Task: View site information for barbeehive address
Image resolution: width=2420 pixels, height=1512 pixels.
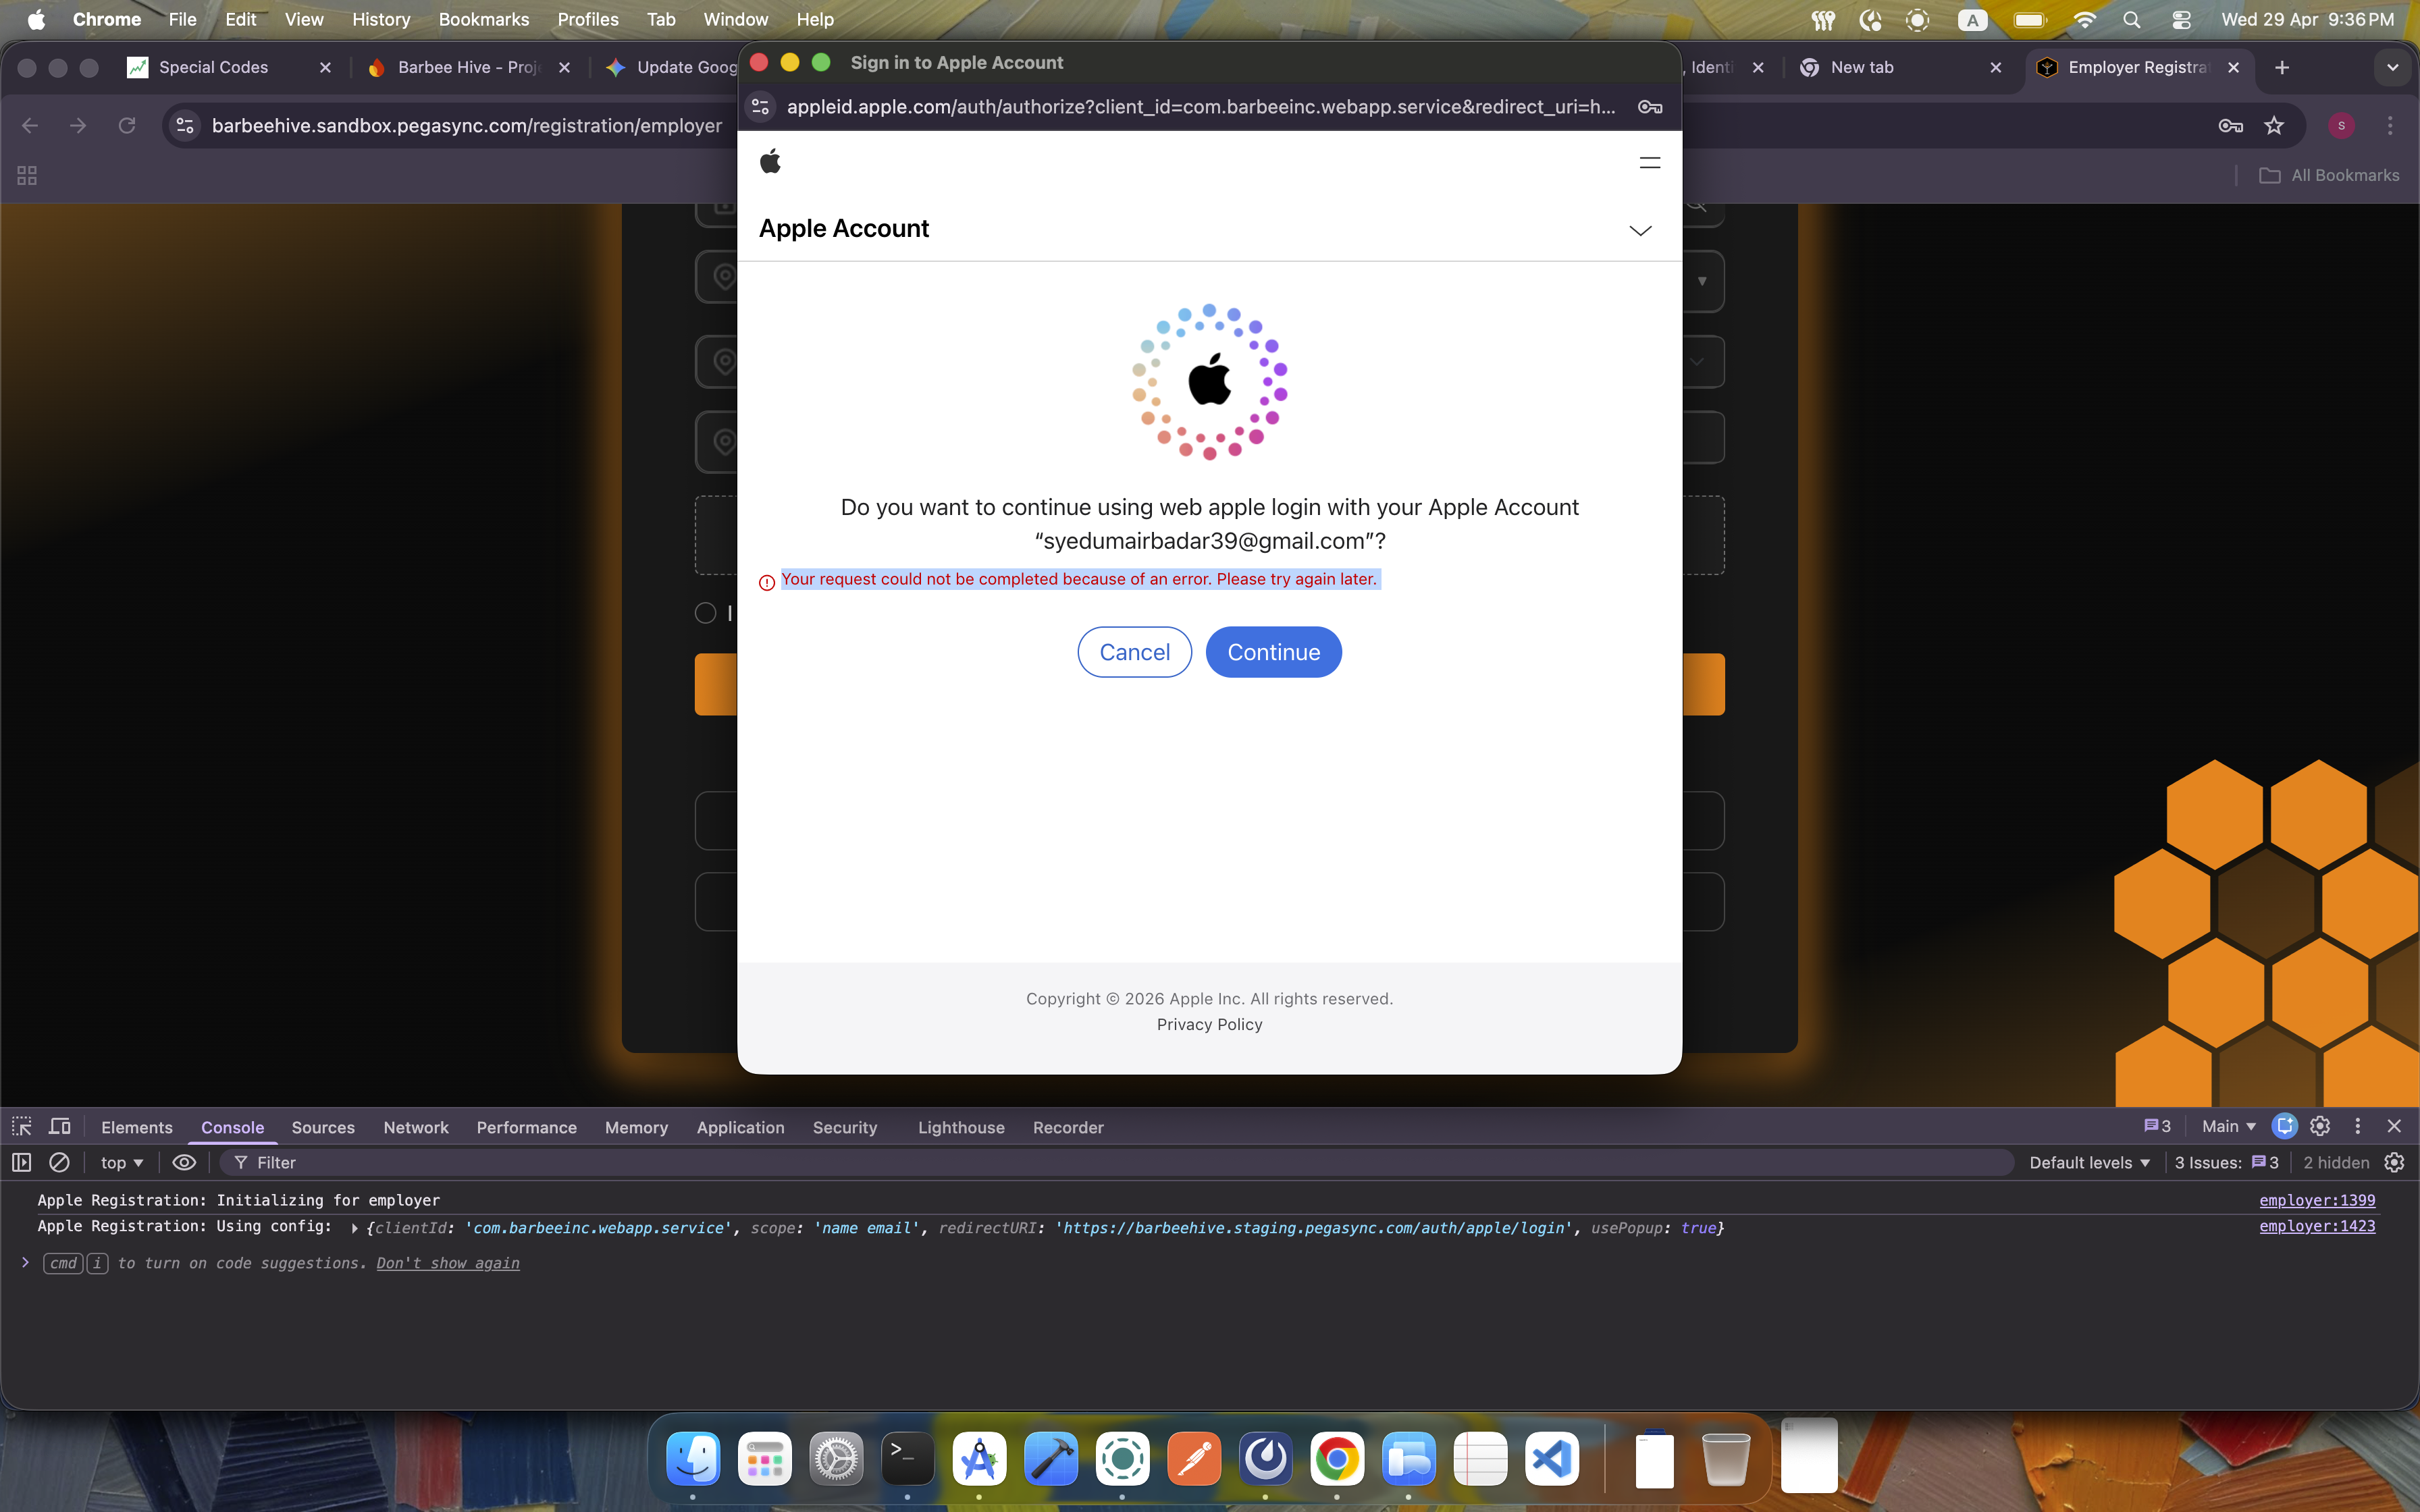Action: (x=185, y=125)
